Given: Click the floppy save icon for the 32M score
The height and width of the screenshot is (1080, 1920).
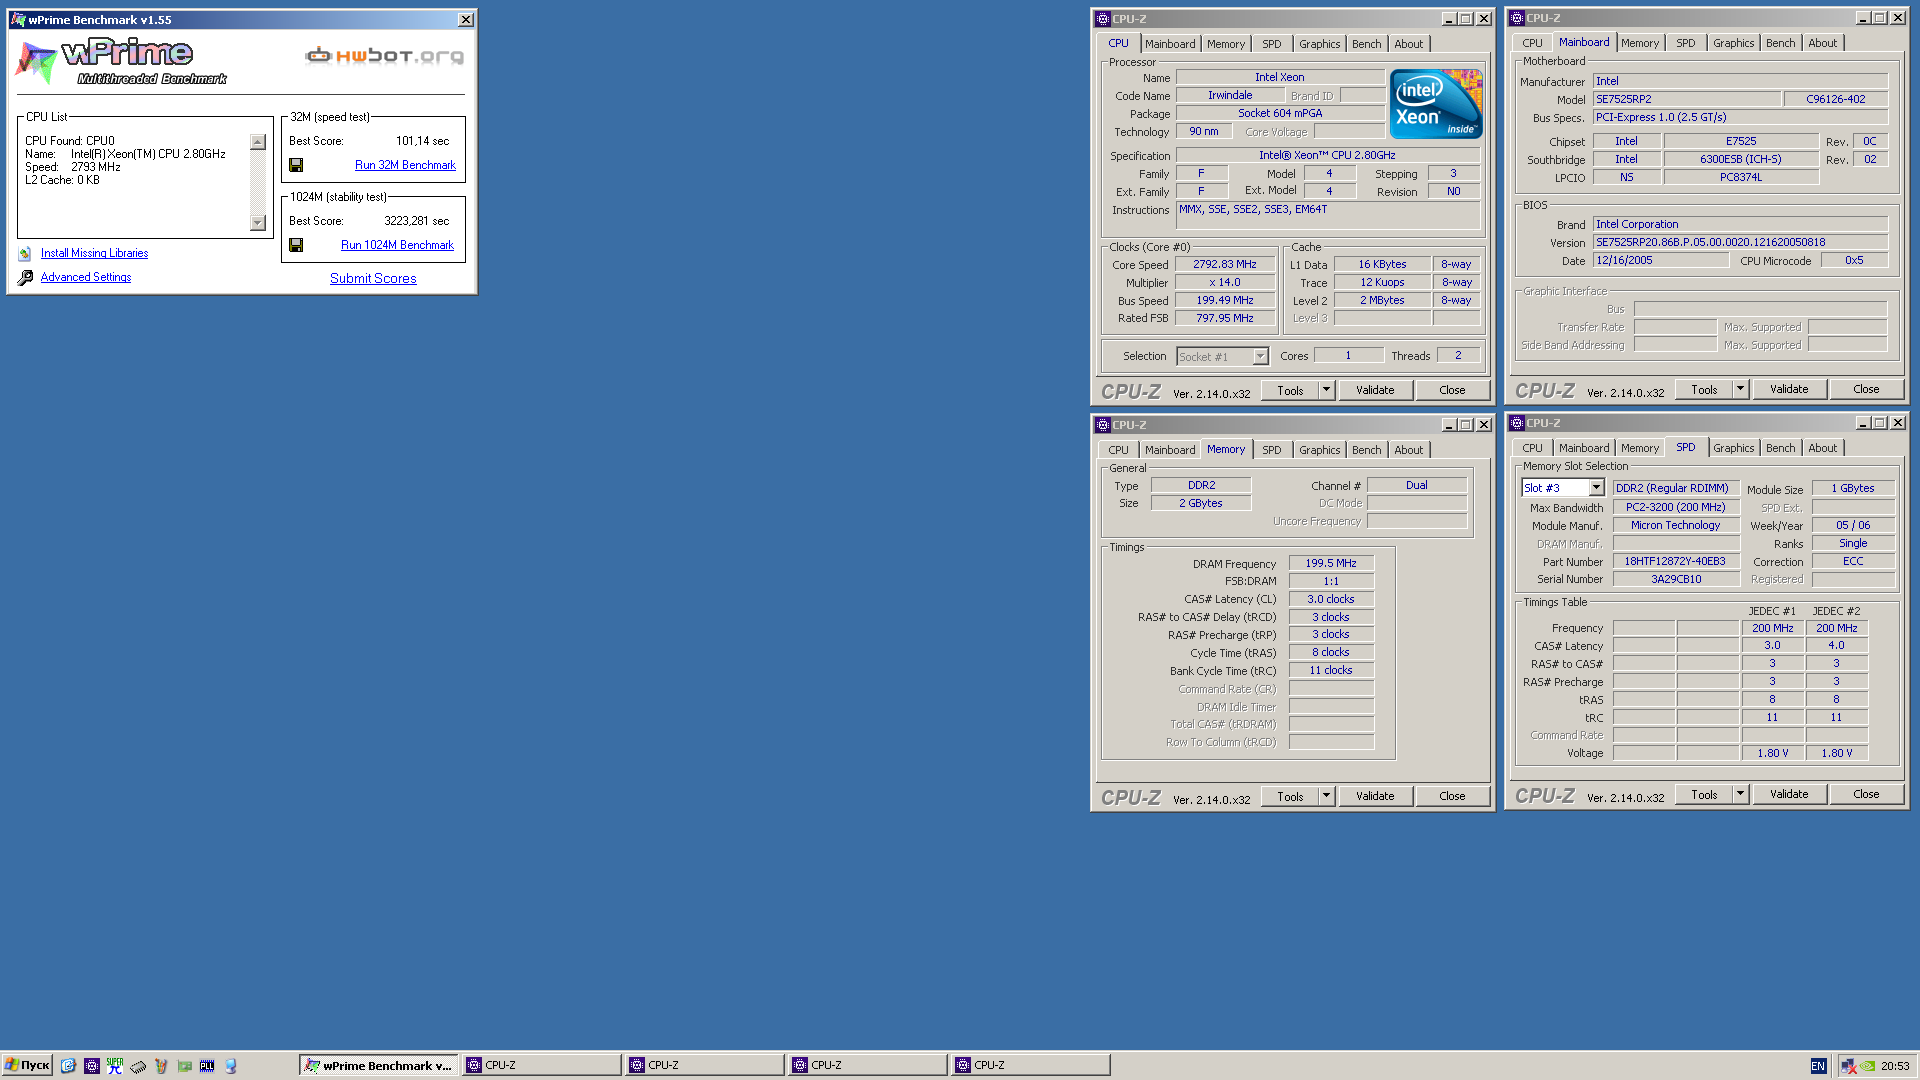Looking at the screenshot, I should click(296, 165).
